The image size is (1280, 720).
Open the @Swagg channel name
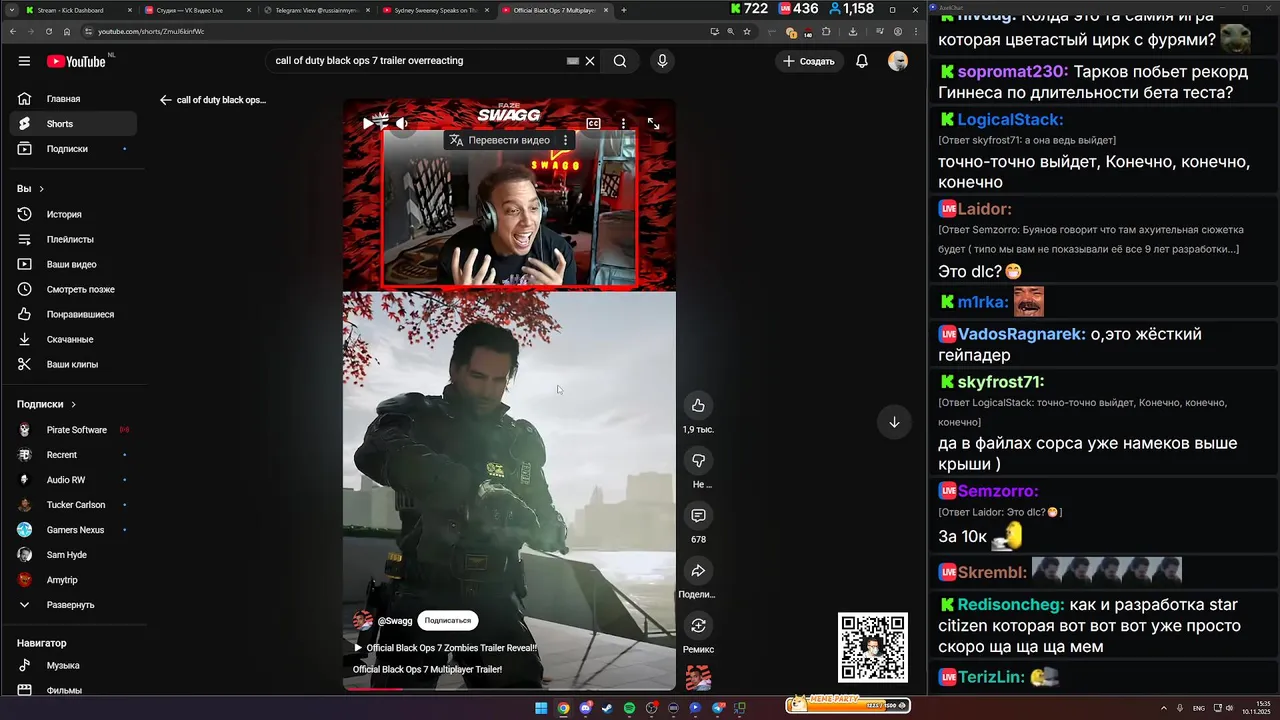[x=394, y=621]
